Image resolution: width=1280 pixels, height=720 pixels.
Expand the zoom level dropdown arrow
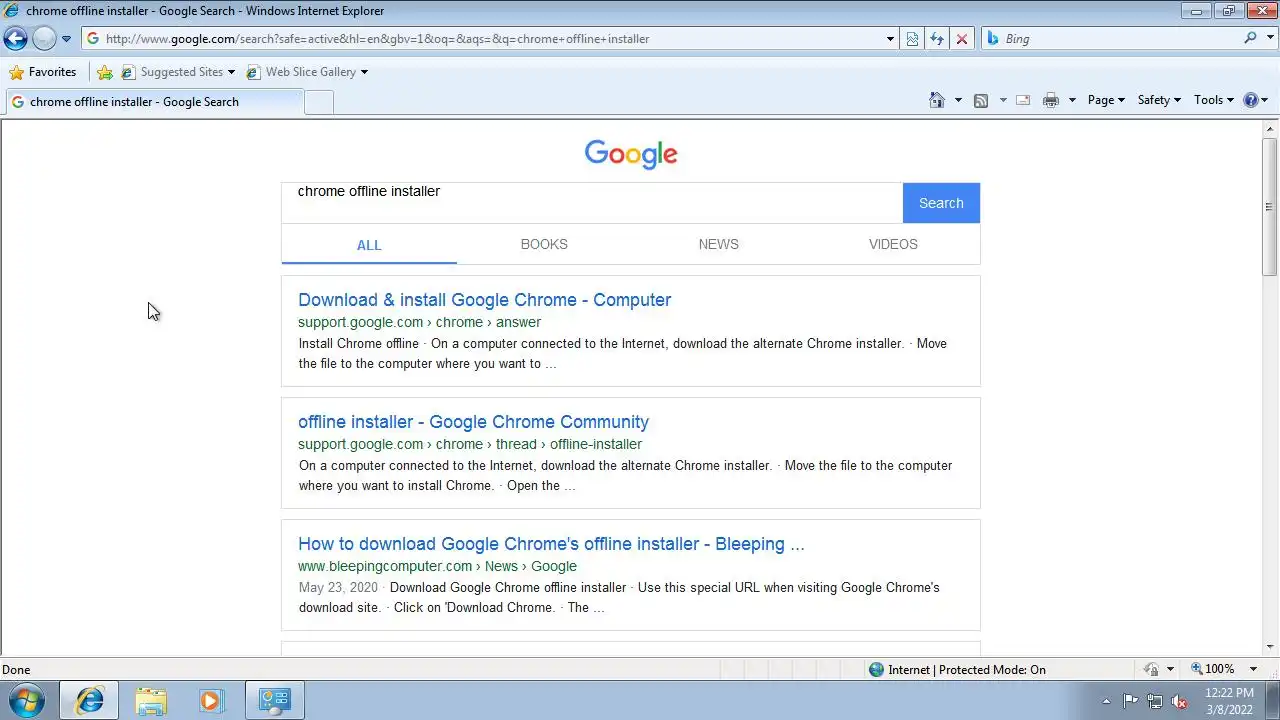point(1253,669)
